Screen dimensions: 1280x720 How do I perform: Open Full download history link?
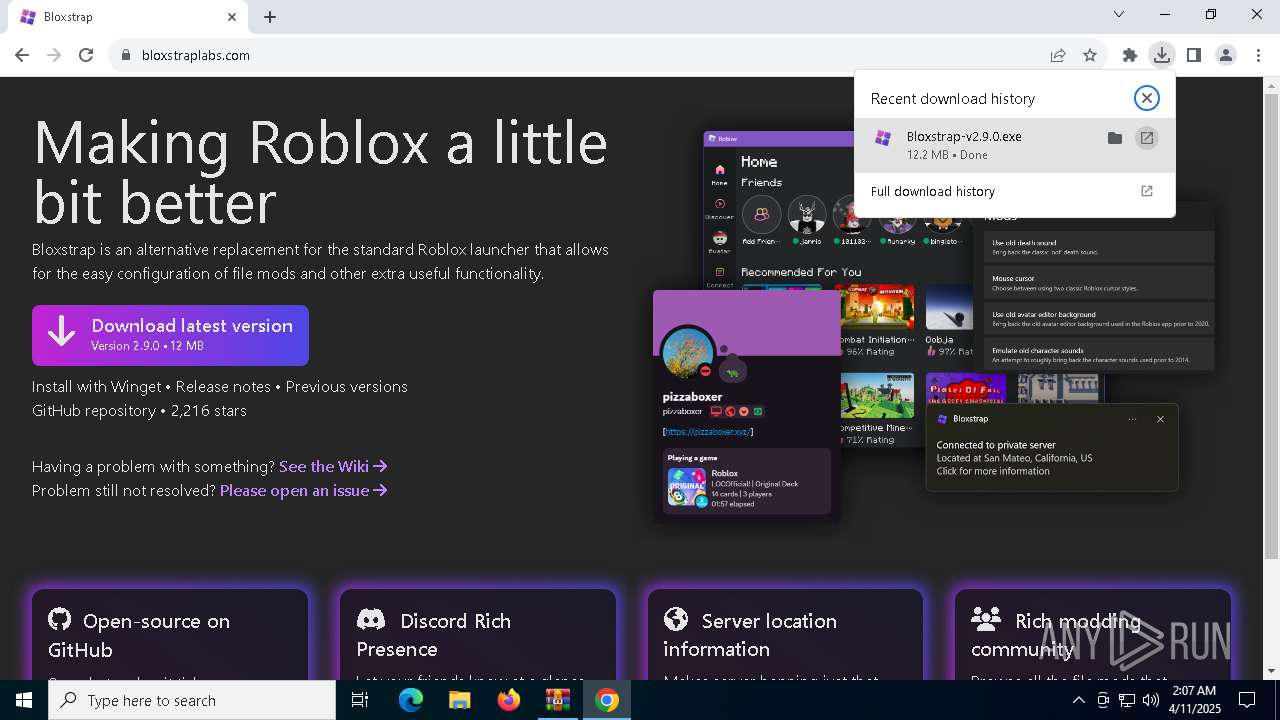click(933, 192)
